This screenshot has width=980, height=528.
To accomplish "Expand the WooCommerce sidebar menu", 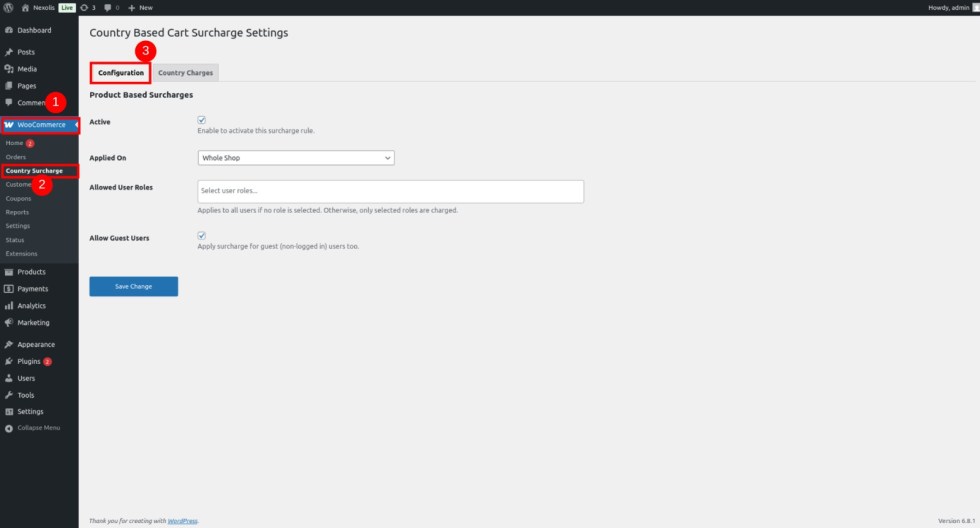I will (40, 125).
